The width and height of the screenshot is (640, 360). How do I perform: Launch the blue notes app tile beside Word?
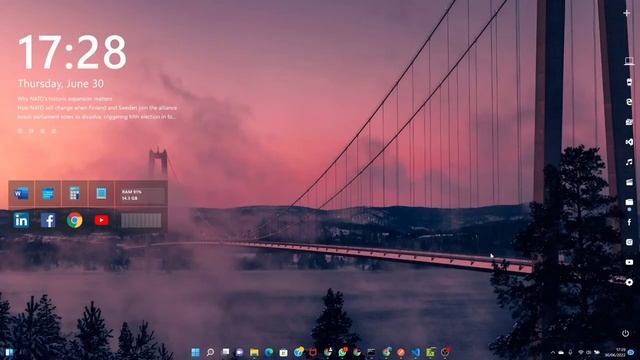(x=48, y=193)
